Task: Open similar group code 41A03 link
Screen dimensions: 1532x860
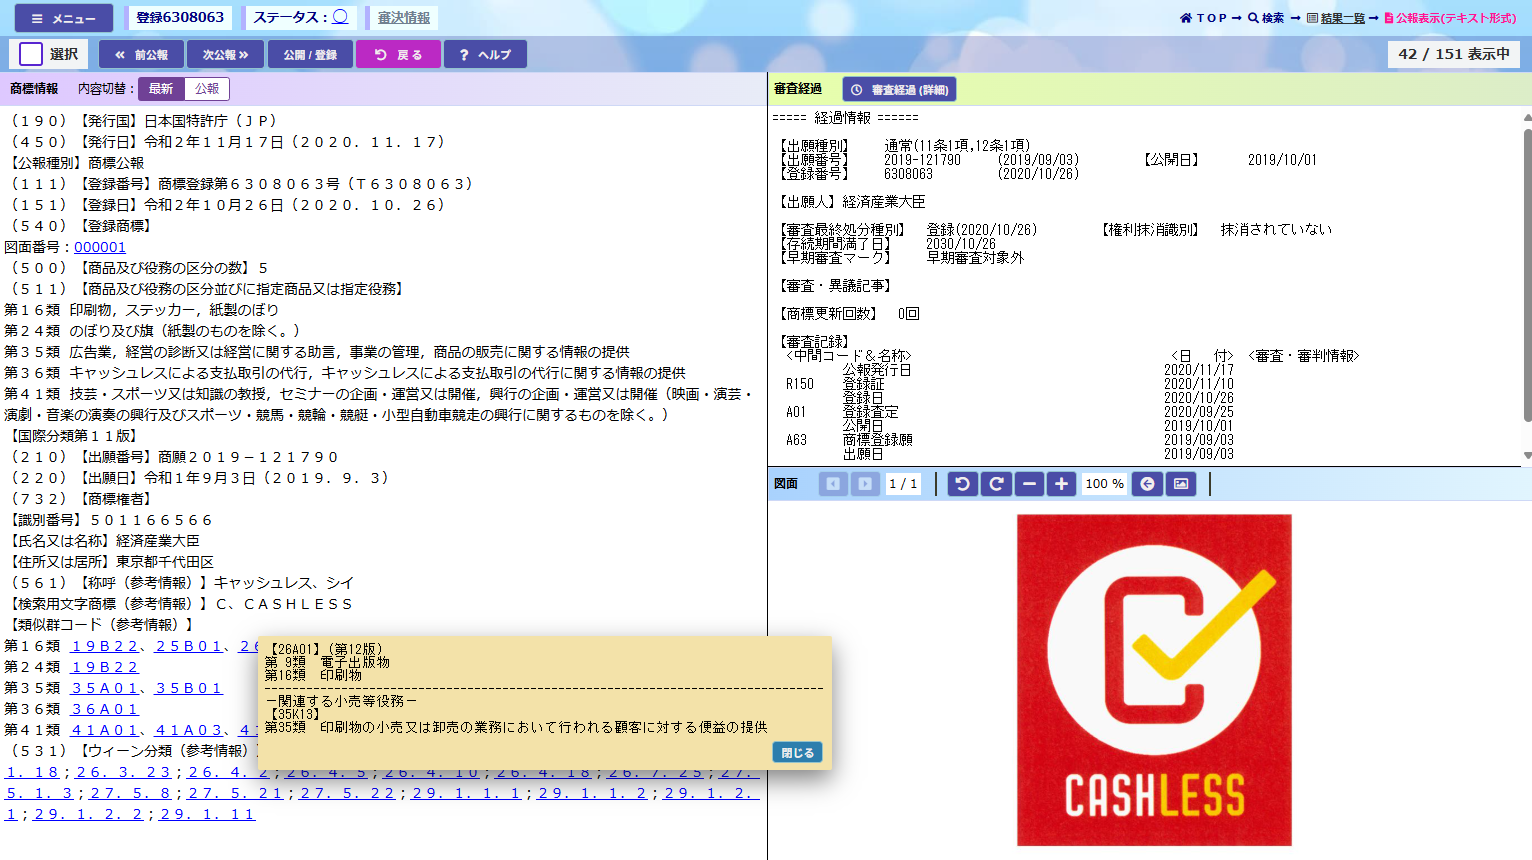Action: [188, 730]
